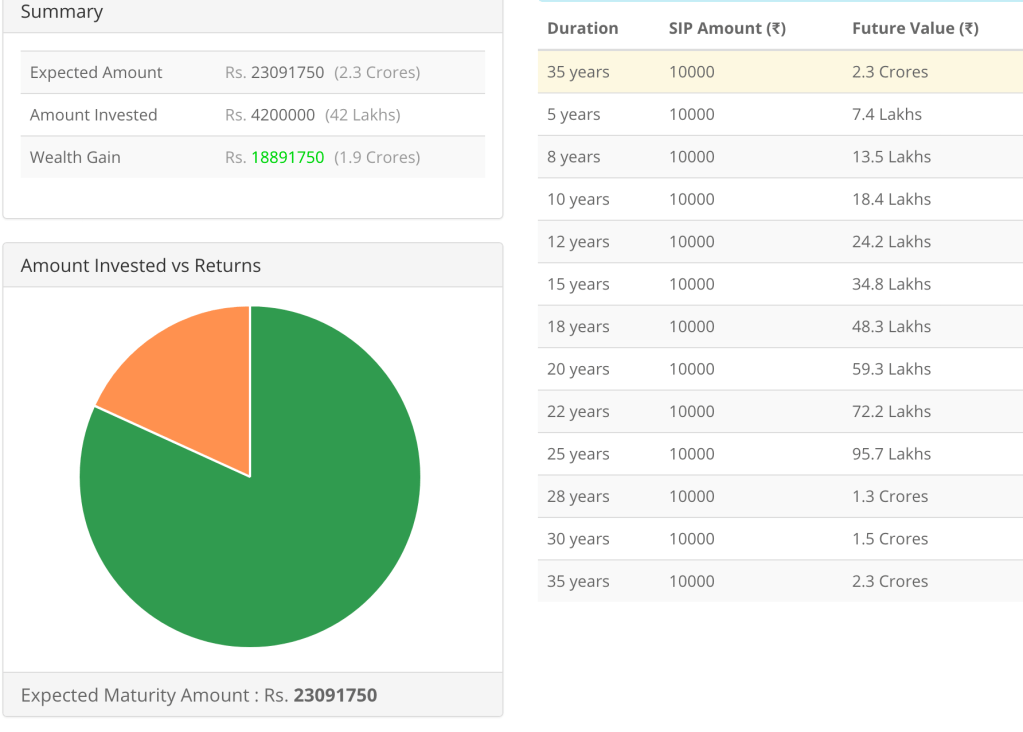
Task: Click the Expected Maturity Amount value
Action: (335, 695)
